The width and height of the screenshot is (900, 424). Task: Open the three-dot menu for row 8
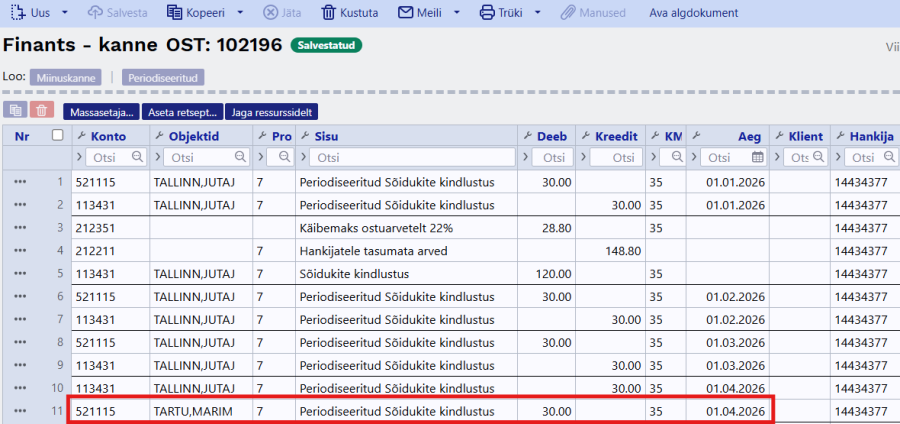[21, 343]
